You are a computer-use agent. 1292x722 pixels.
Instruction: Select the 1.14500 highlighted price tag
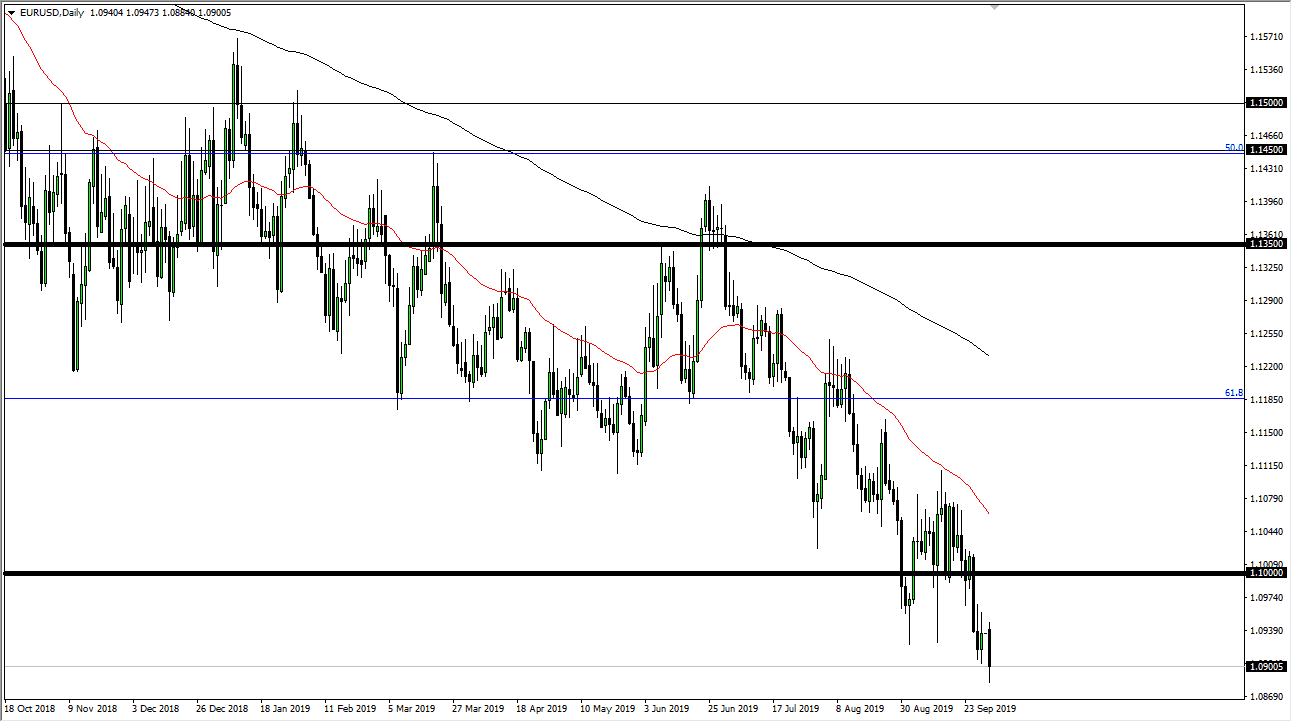(x=1266, y=151)
